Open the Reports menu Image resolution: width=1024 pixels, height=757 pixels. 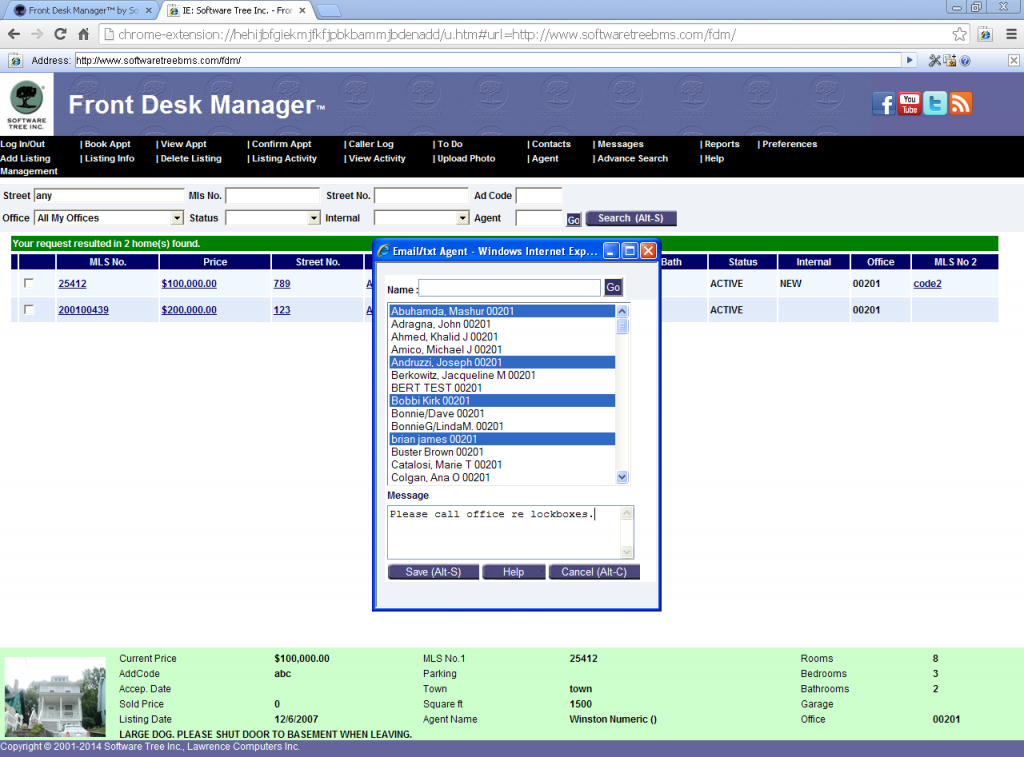(721, 144)
